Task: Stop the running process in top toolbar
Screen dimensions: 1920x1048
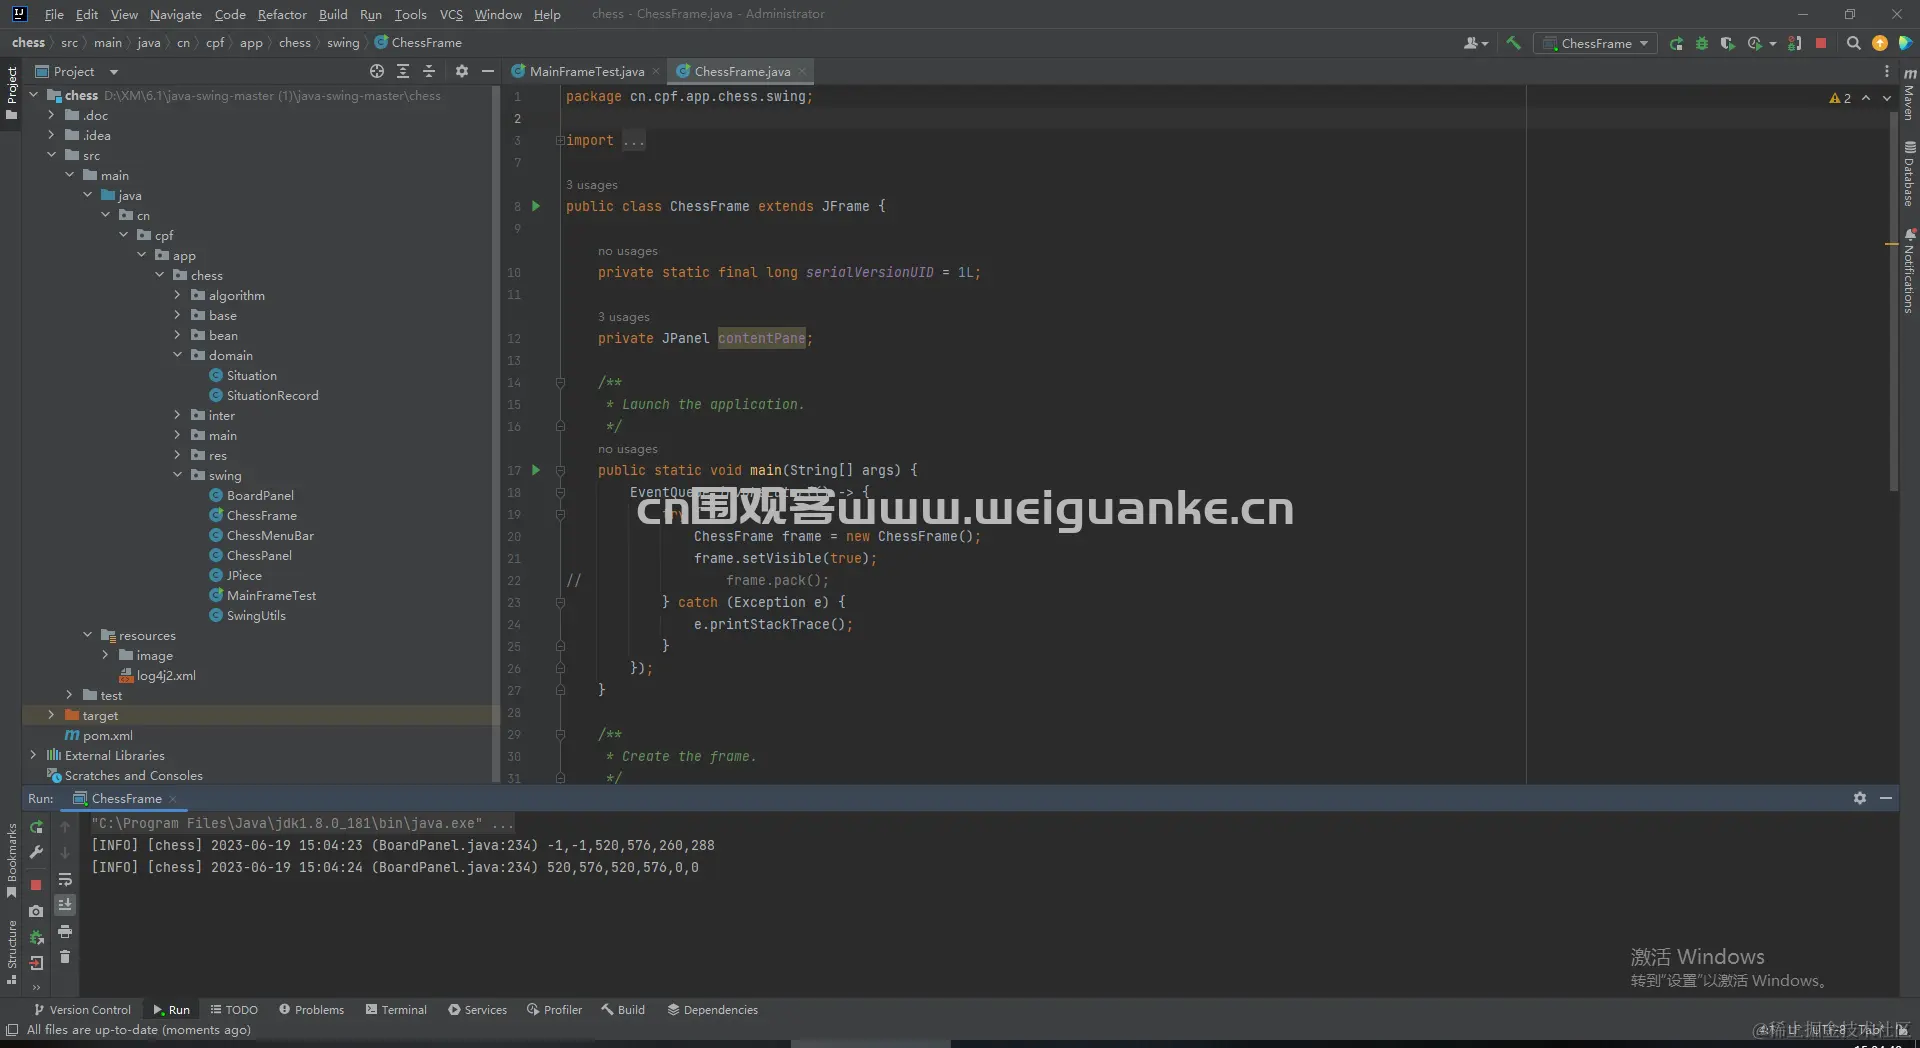Action: pos(1821,43)
